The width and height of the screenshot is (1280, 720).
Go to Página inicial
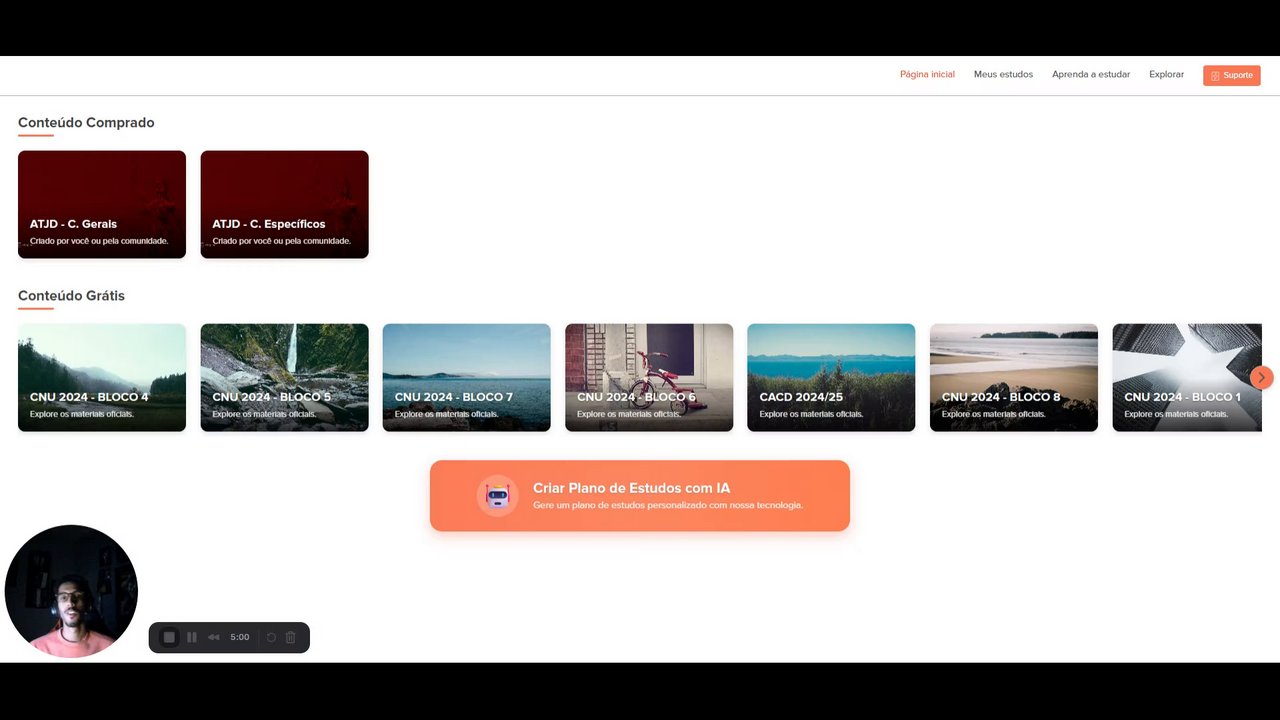(x=927, y=75)
